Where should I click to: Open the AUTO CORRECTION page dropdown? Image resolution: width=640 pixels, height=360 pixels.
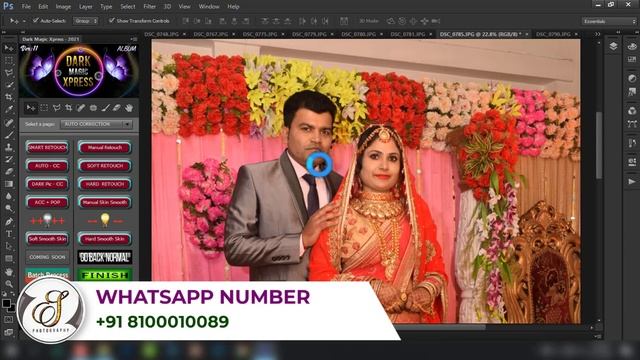pos(96,124)
